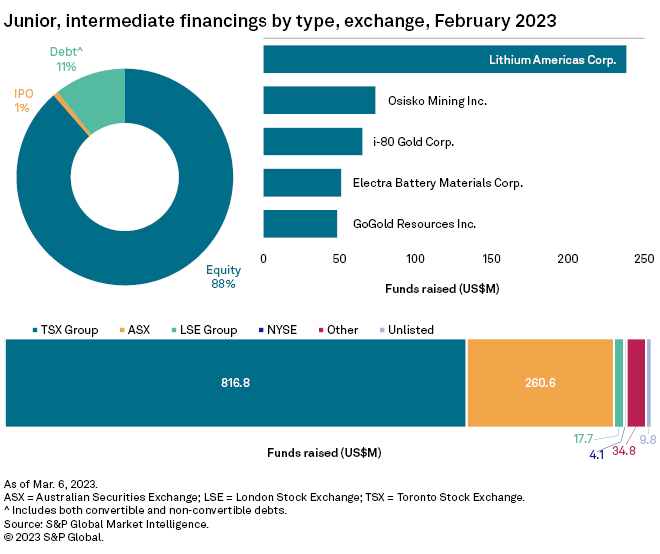This screenshot has width=660, height=554.
Task: Click the Unlisted legend marker
Action: click(x=383, y=330)
